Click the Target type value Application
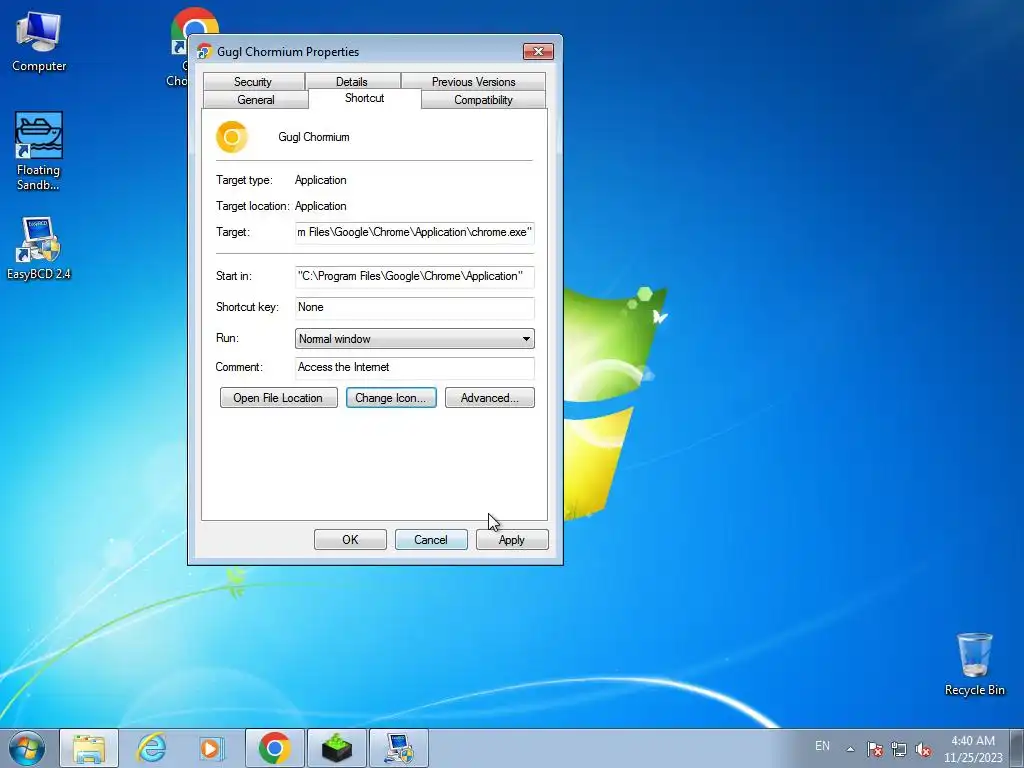 coord(321,180)
